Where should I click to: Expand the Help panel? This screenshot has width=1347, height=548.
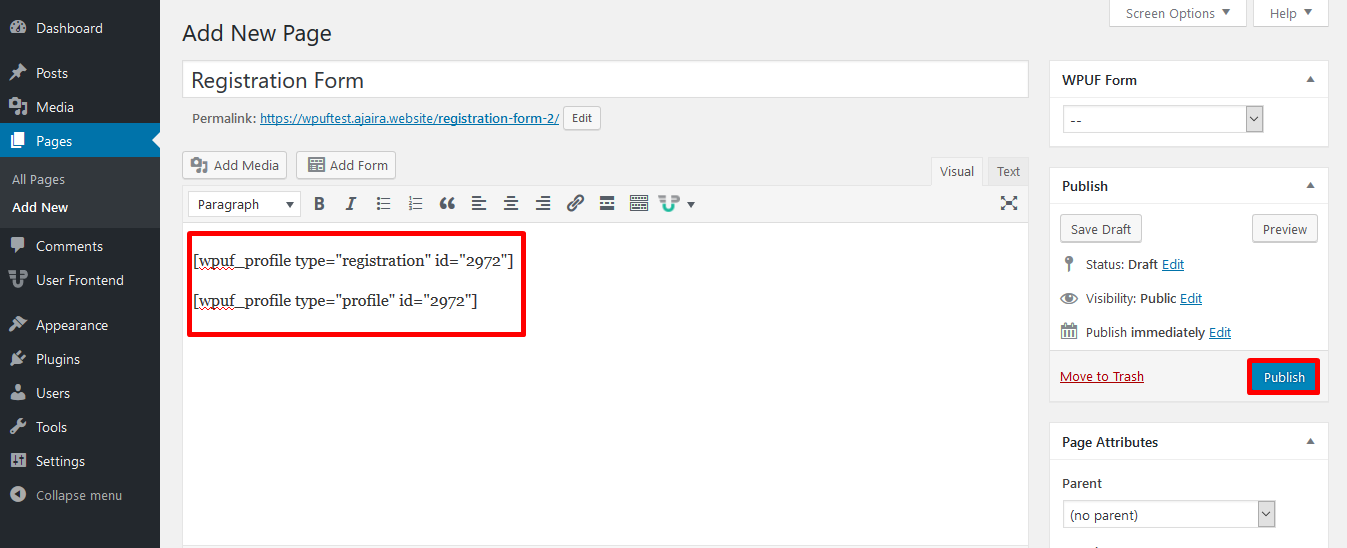(x=1291, y=13)
